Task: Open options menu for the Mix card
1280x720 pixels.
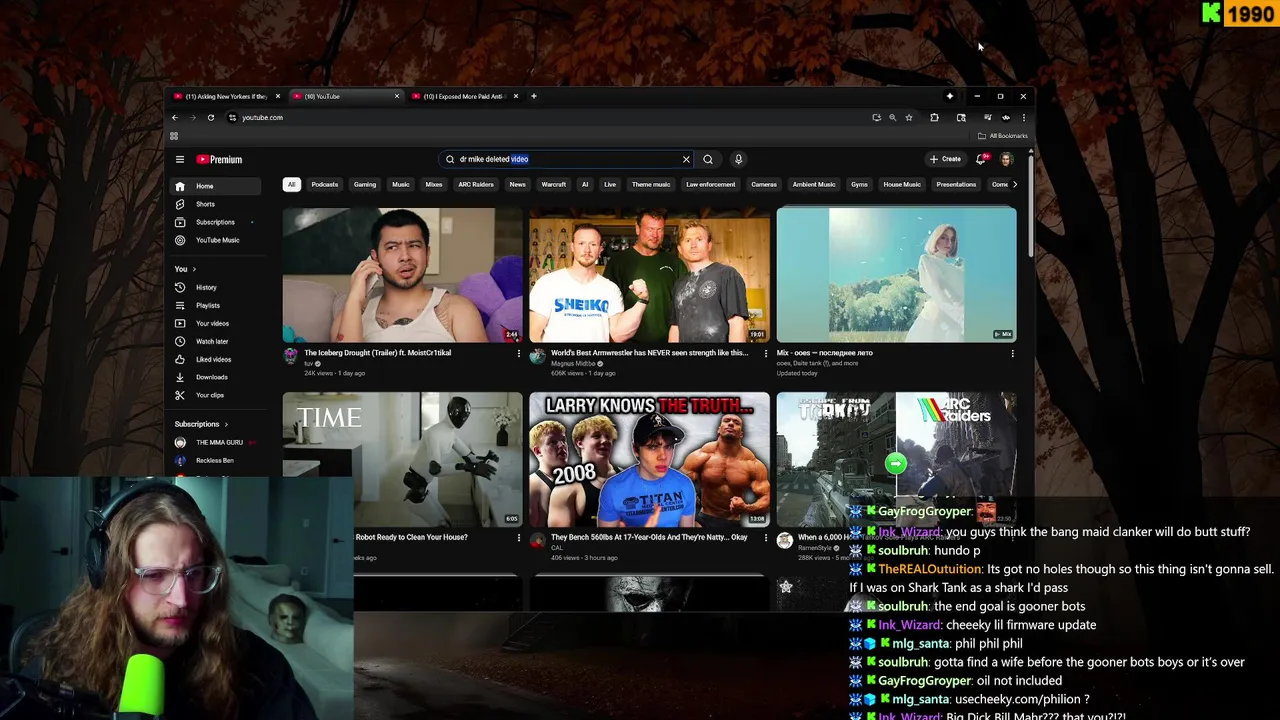Action: pos(1012,353)
